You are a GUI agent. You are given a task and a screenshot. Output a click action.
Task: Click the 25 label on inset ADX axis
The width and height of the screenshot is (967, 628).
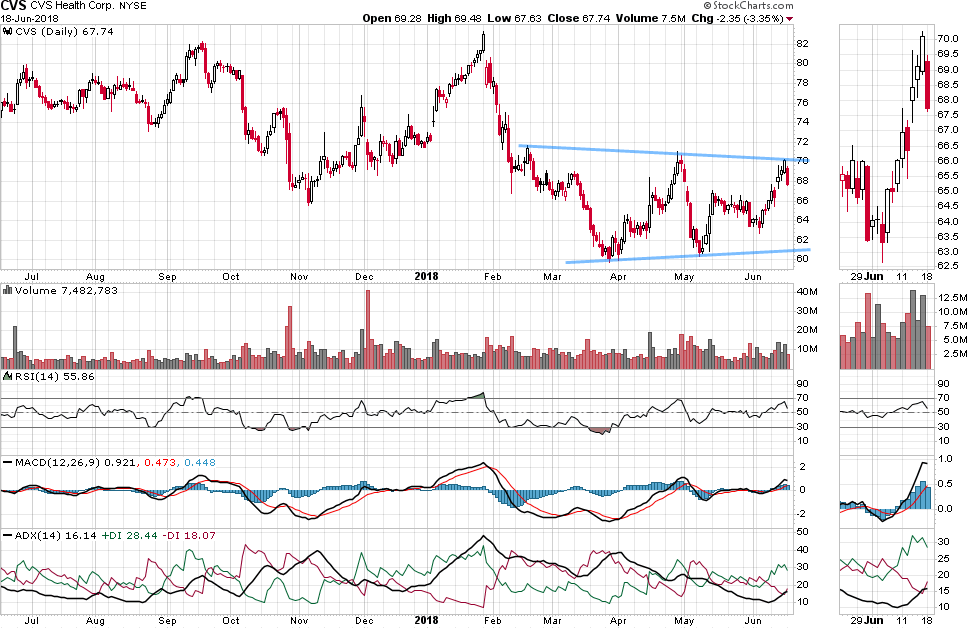pos(943,558)
